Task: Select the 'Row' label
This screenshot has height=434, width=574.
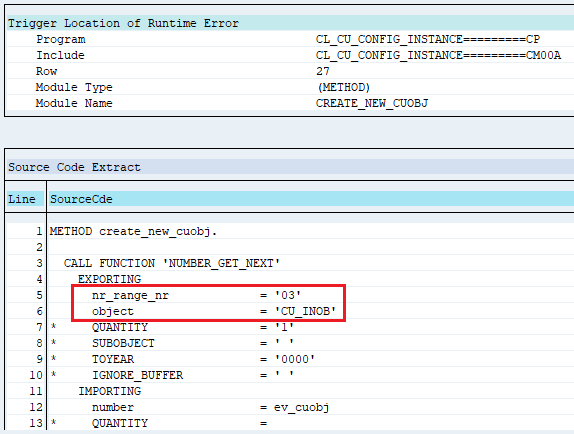Action: point(46,71)
